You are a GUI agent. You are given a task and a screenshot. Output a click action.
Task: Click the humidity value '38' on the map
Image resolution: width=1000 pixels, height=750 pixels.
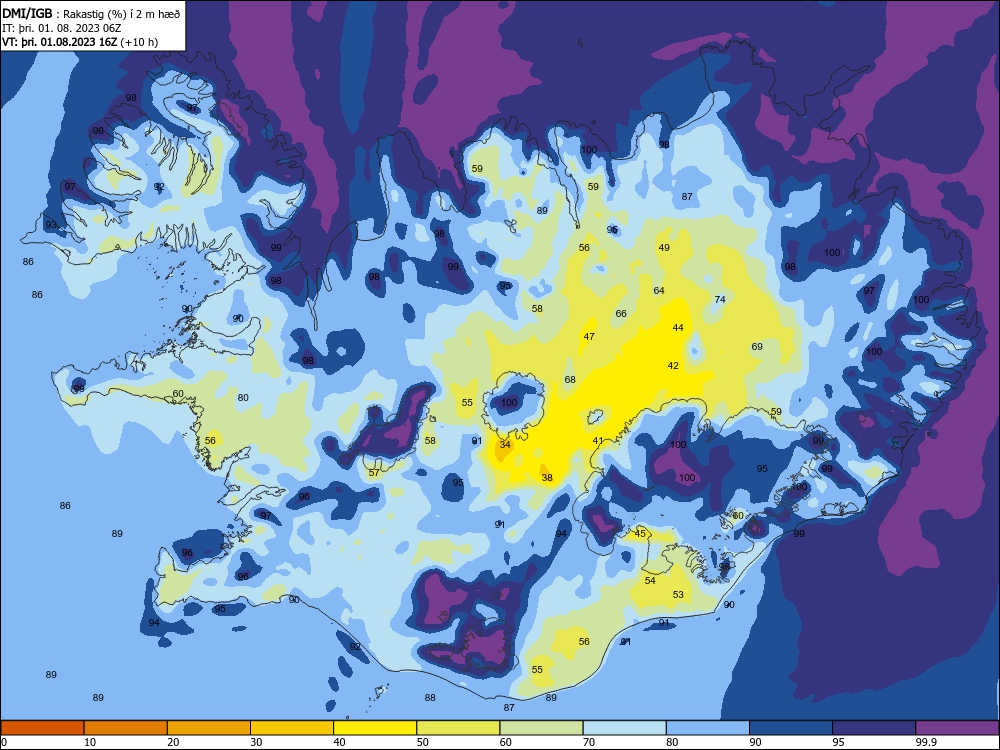click(547, 478)
